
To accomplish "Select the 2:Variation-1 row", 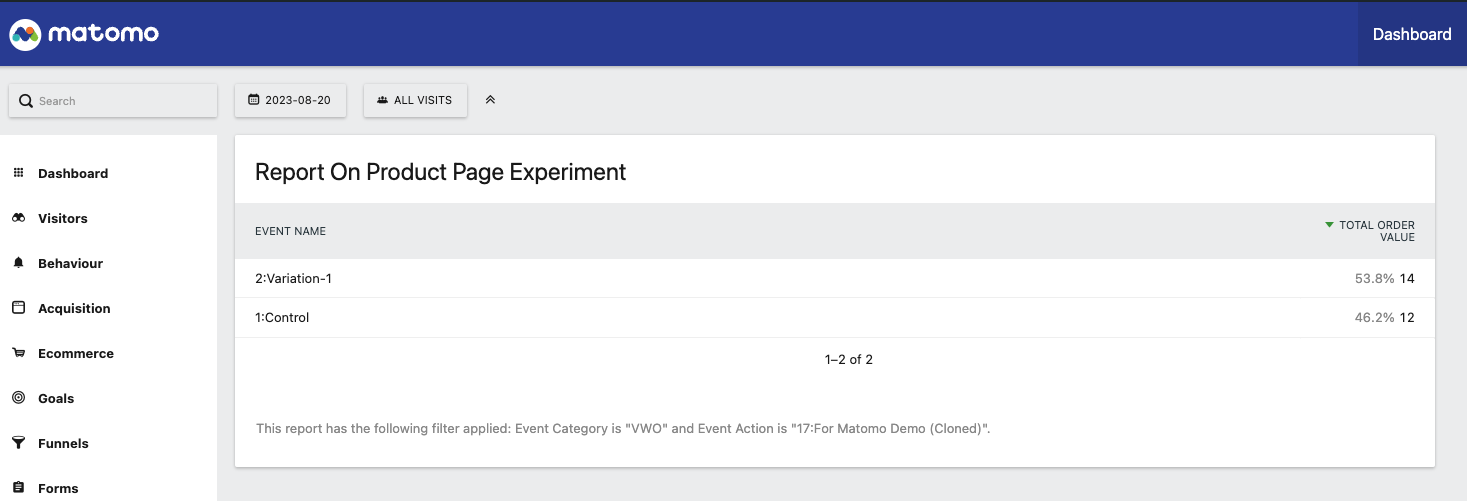I will pos(835,278).
